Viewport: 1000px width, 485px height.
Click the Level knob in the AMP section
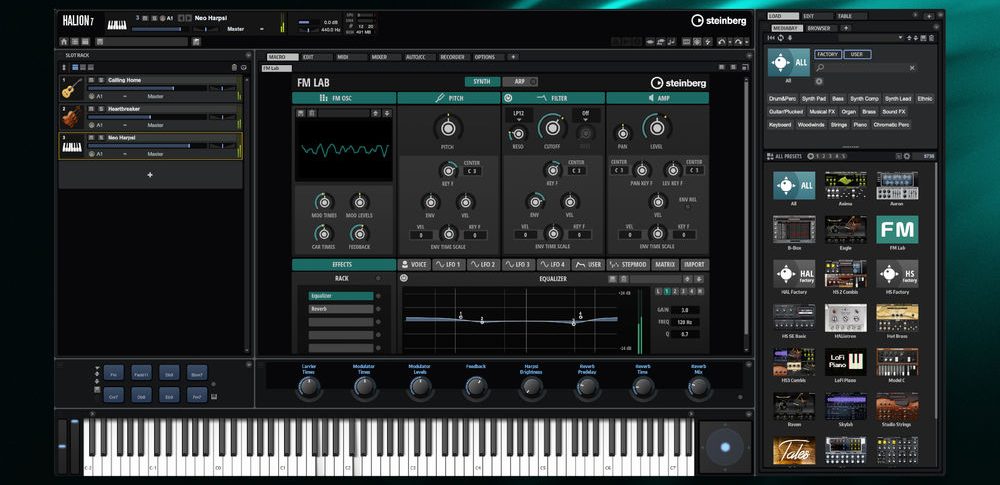tap(657, 127)
